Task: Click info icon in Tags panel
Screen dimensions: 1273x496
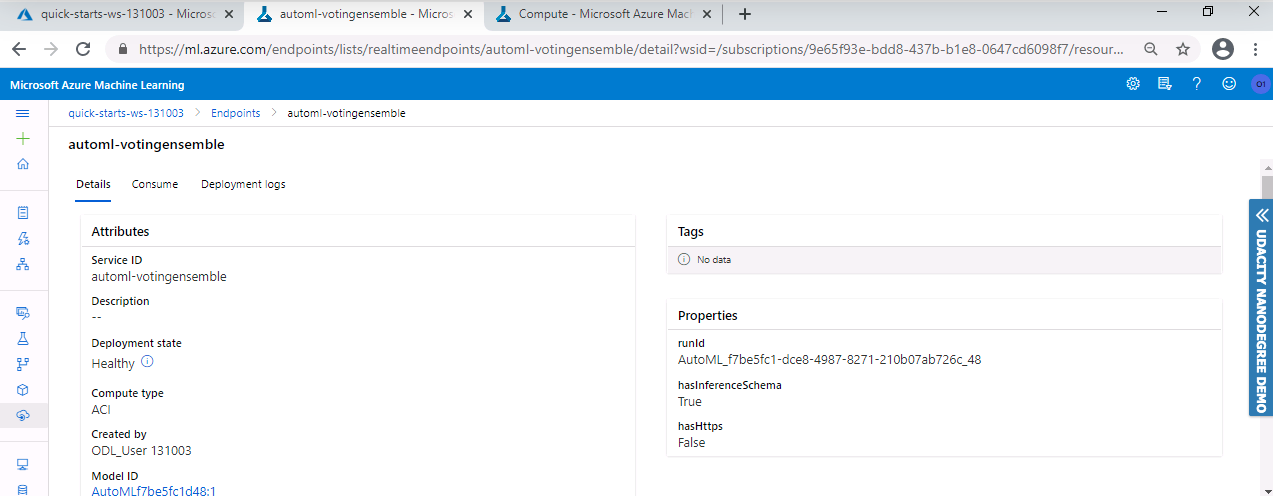Action: 684,259
